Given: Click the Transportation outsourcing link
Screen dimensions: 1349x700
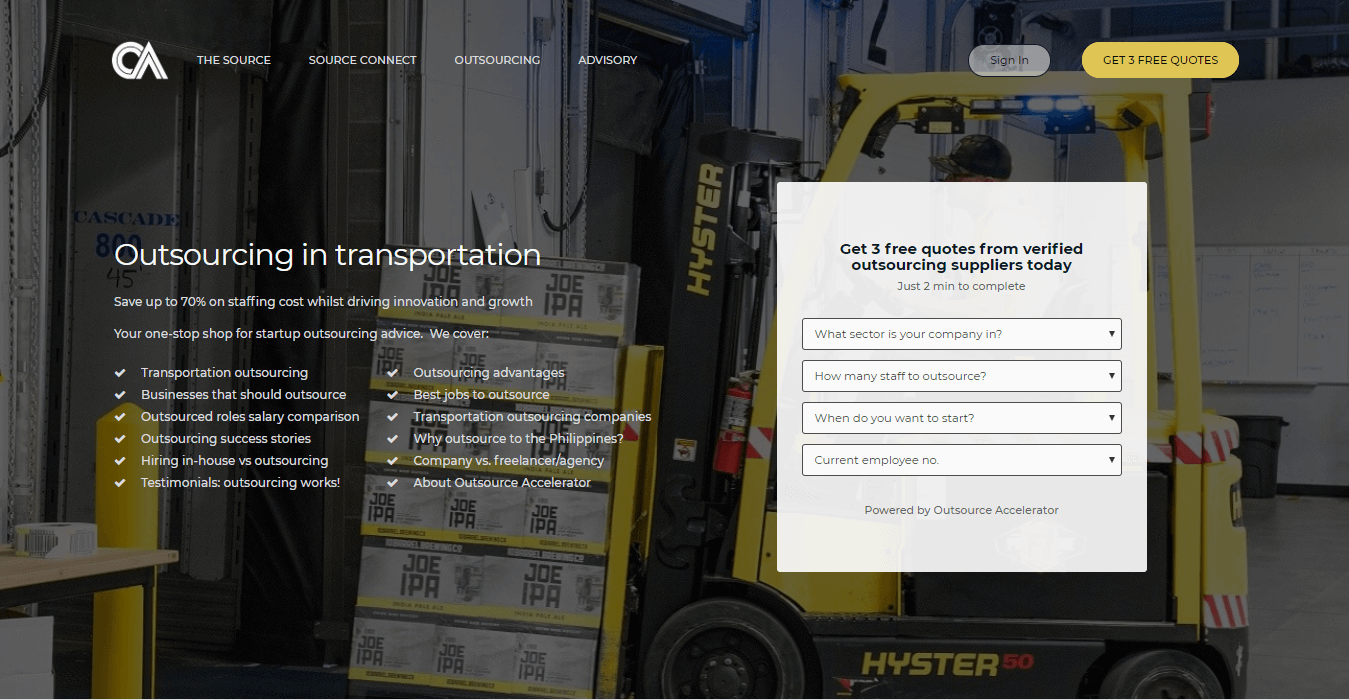Looking at the screenshot, I should pos(224,372).
